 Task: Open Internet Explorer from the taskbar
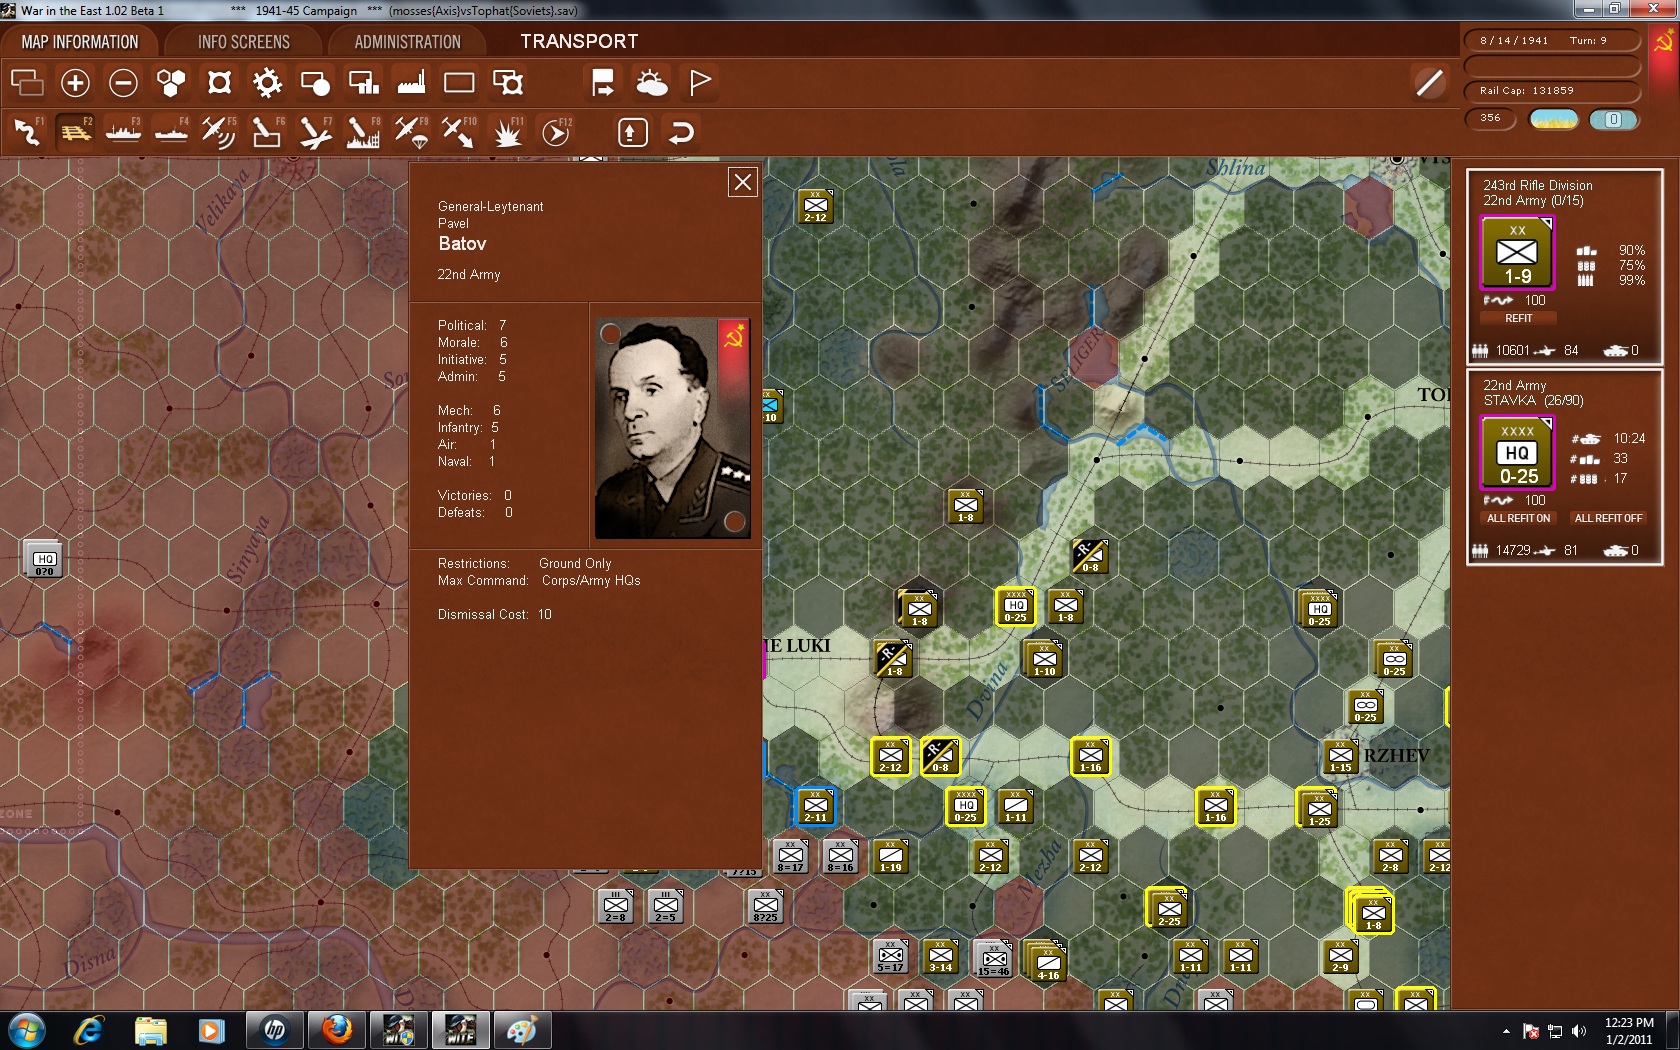89,1029
